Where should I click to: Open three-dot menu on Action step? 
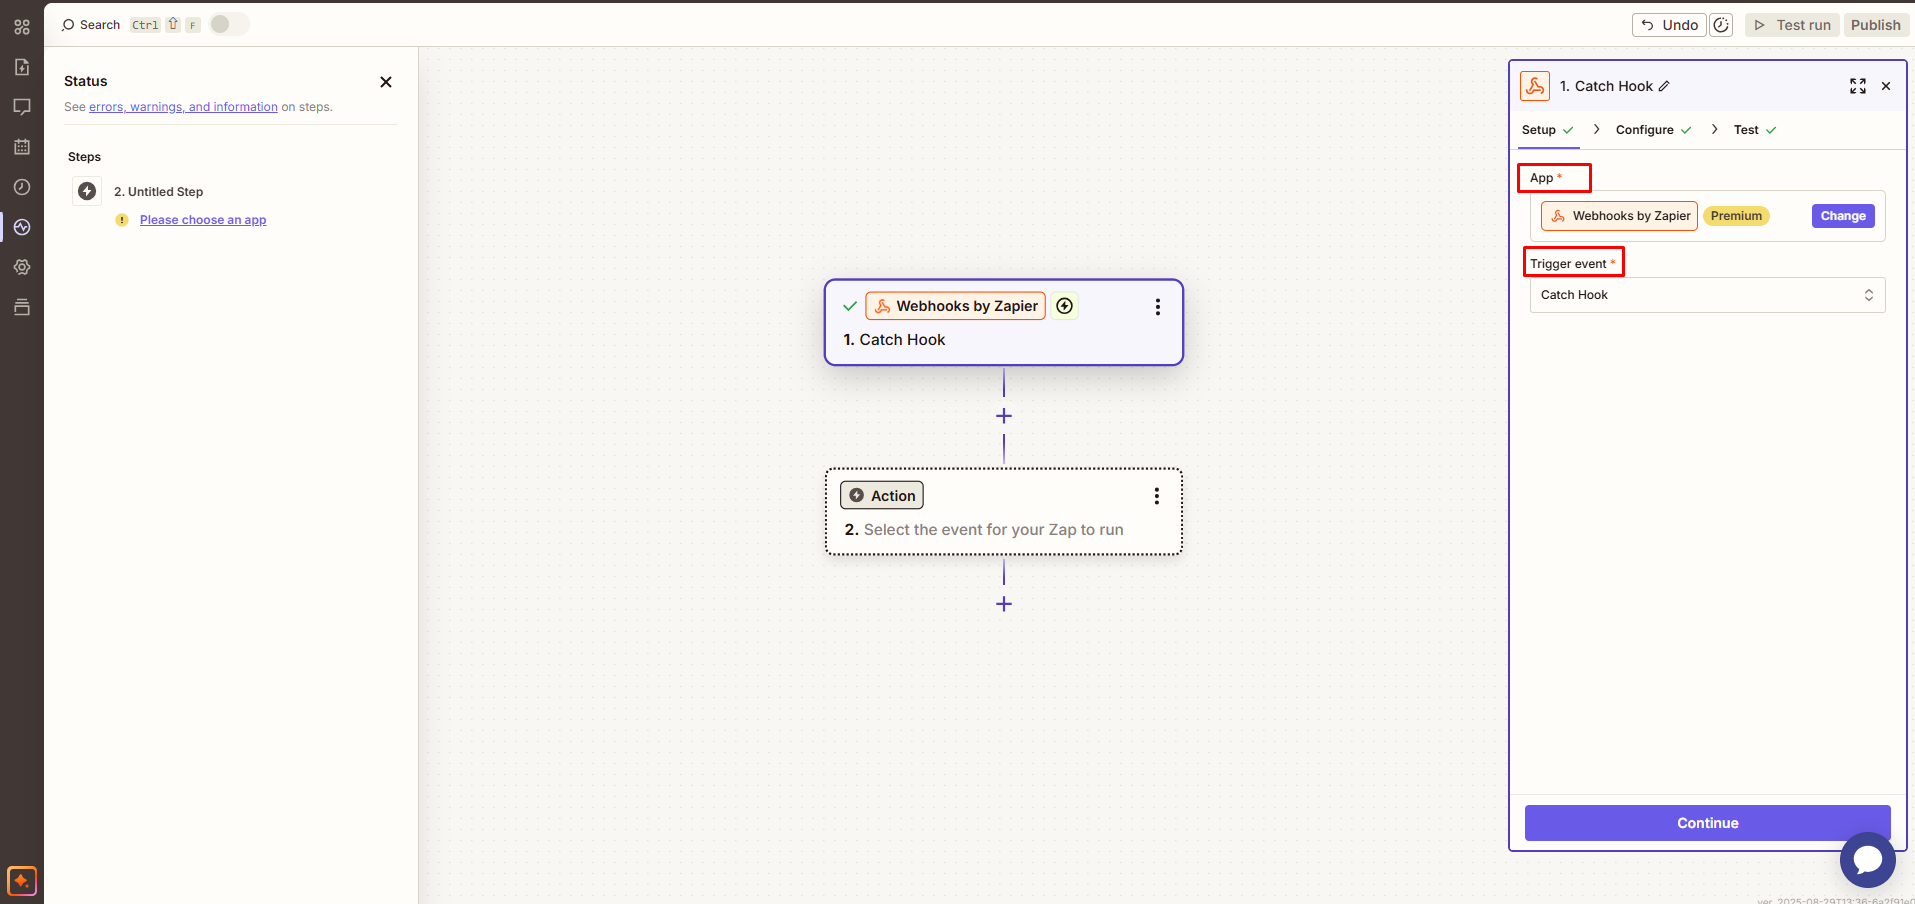1156,496
